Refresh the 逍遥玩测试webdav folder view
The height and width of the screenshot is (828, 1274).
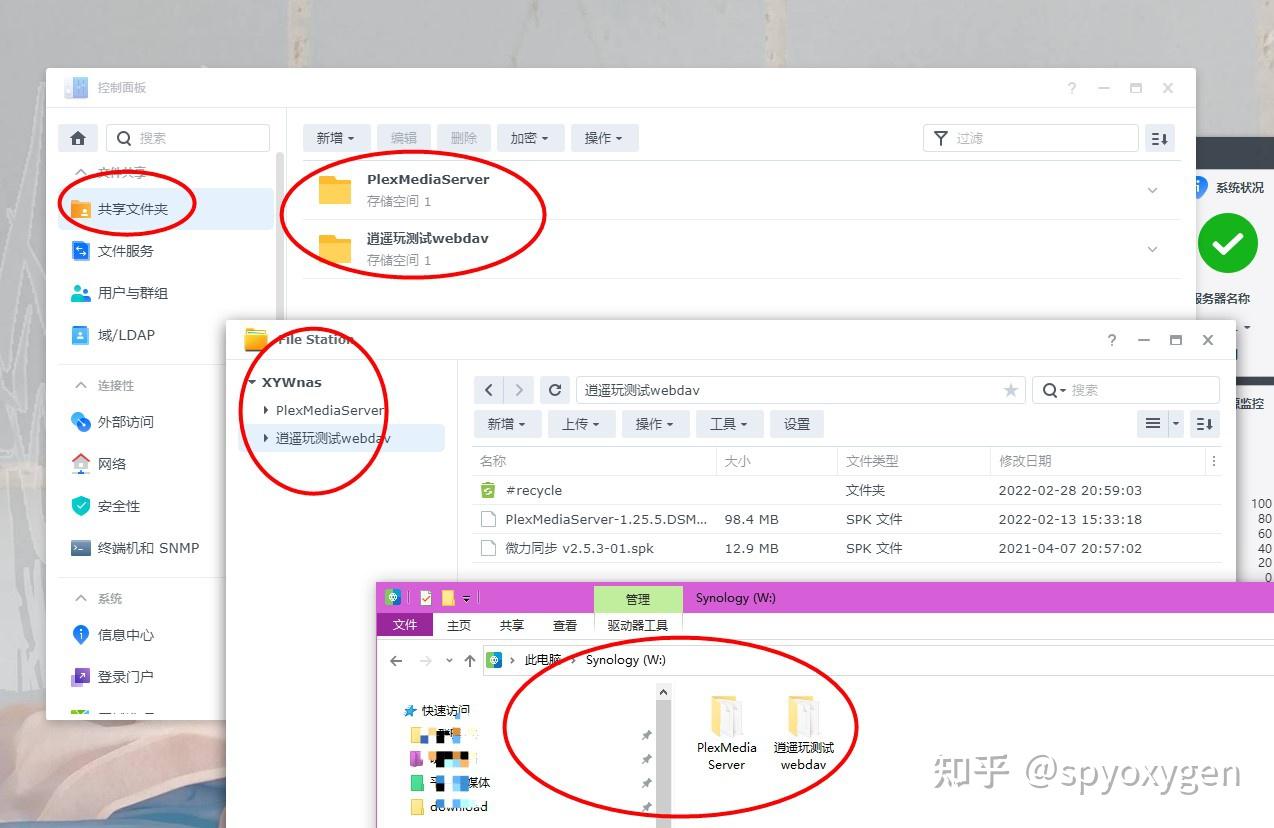pos(554,390)
